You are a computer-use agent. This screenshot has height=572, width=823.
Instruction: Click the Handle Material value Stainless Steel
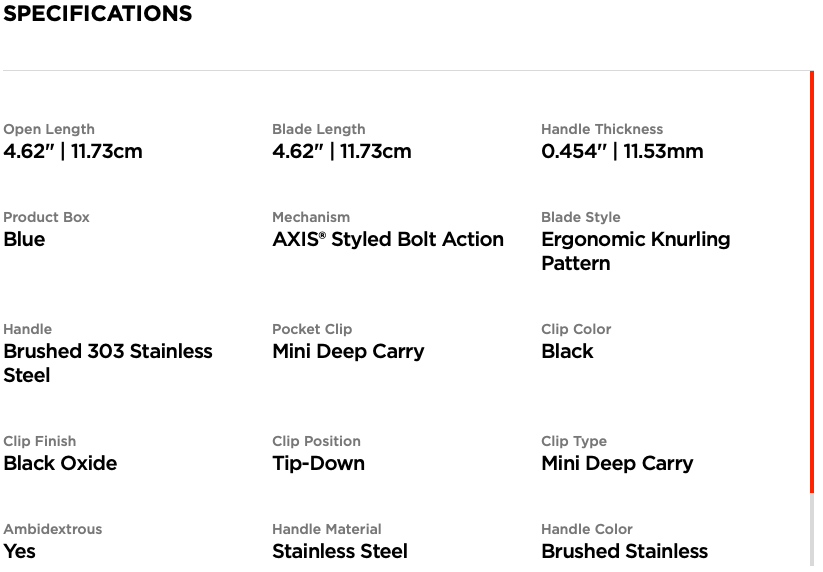[x=340, y=552]
